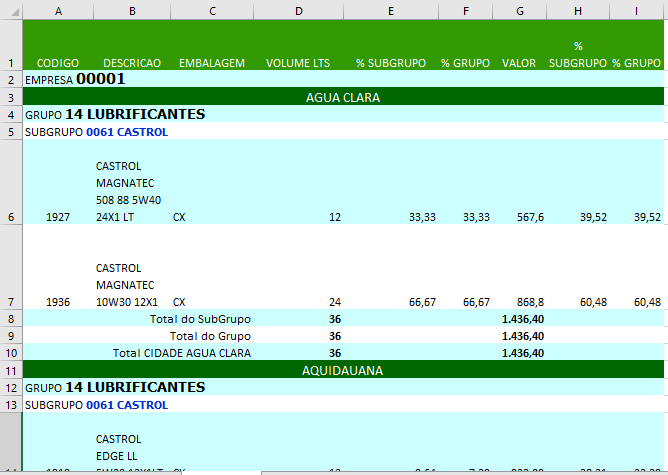Select column A header

point(57,10)
